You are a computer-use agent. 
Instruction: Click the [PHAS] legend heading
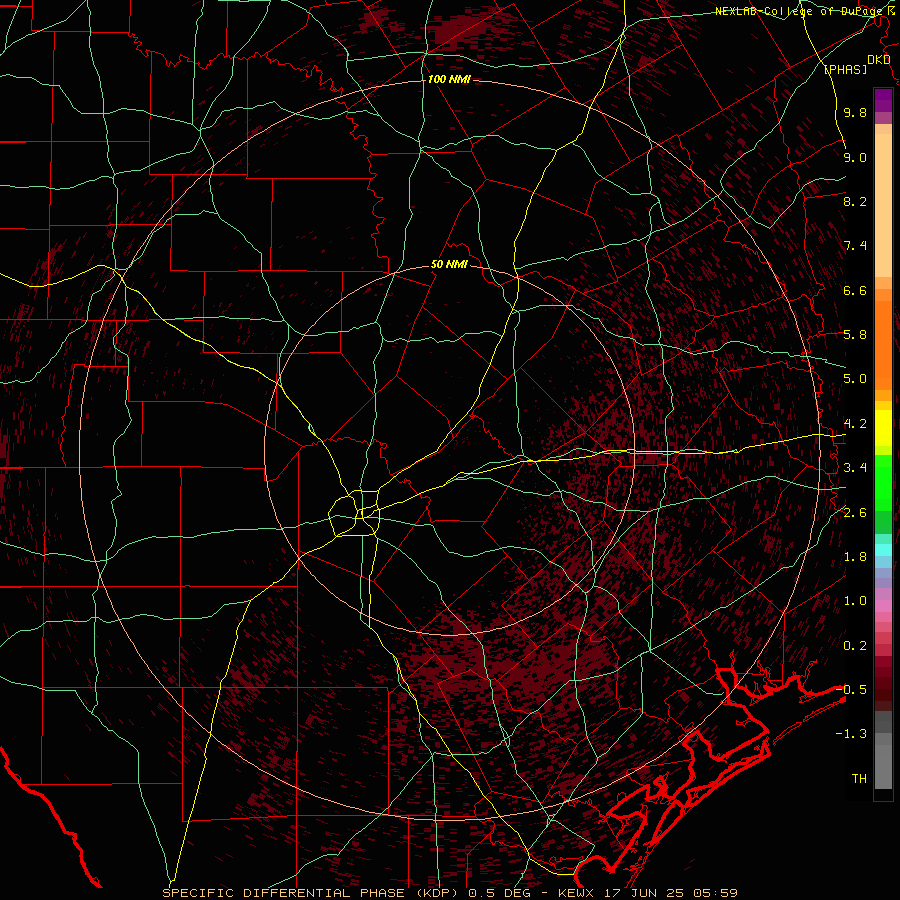point(845,69)
